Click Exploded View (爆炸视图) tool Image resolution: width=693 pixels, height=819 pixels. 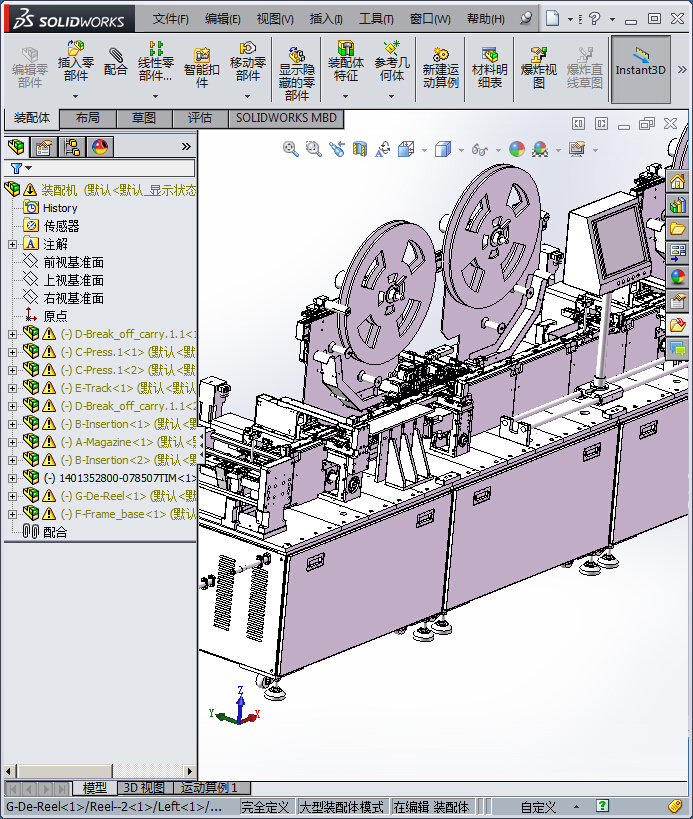[538, 67]
